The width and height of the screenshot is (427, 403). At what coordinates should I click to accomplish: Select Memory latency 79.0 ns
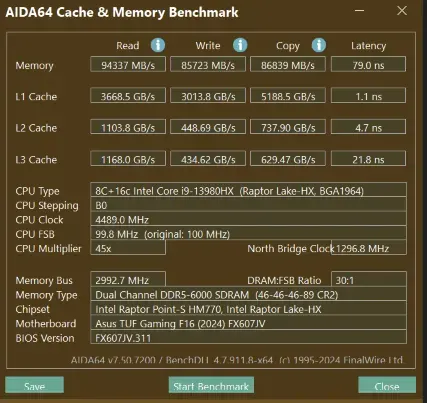[x=368, y=64]
